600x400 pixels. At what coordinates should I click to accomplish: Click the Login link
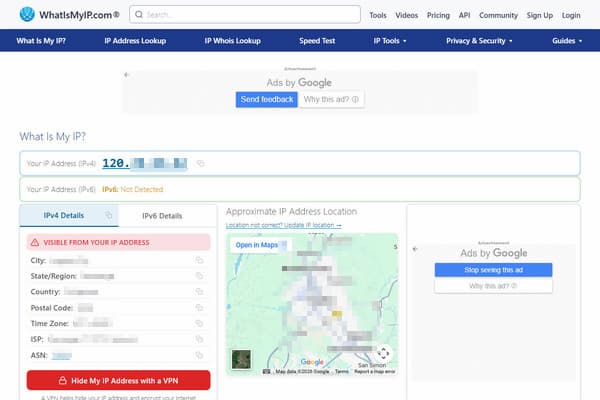tap(571, 15)
